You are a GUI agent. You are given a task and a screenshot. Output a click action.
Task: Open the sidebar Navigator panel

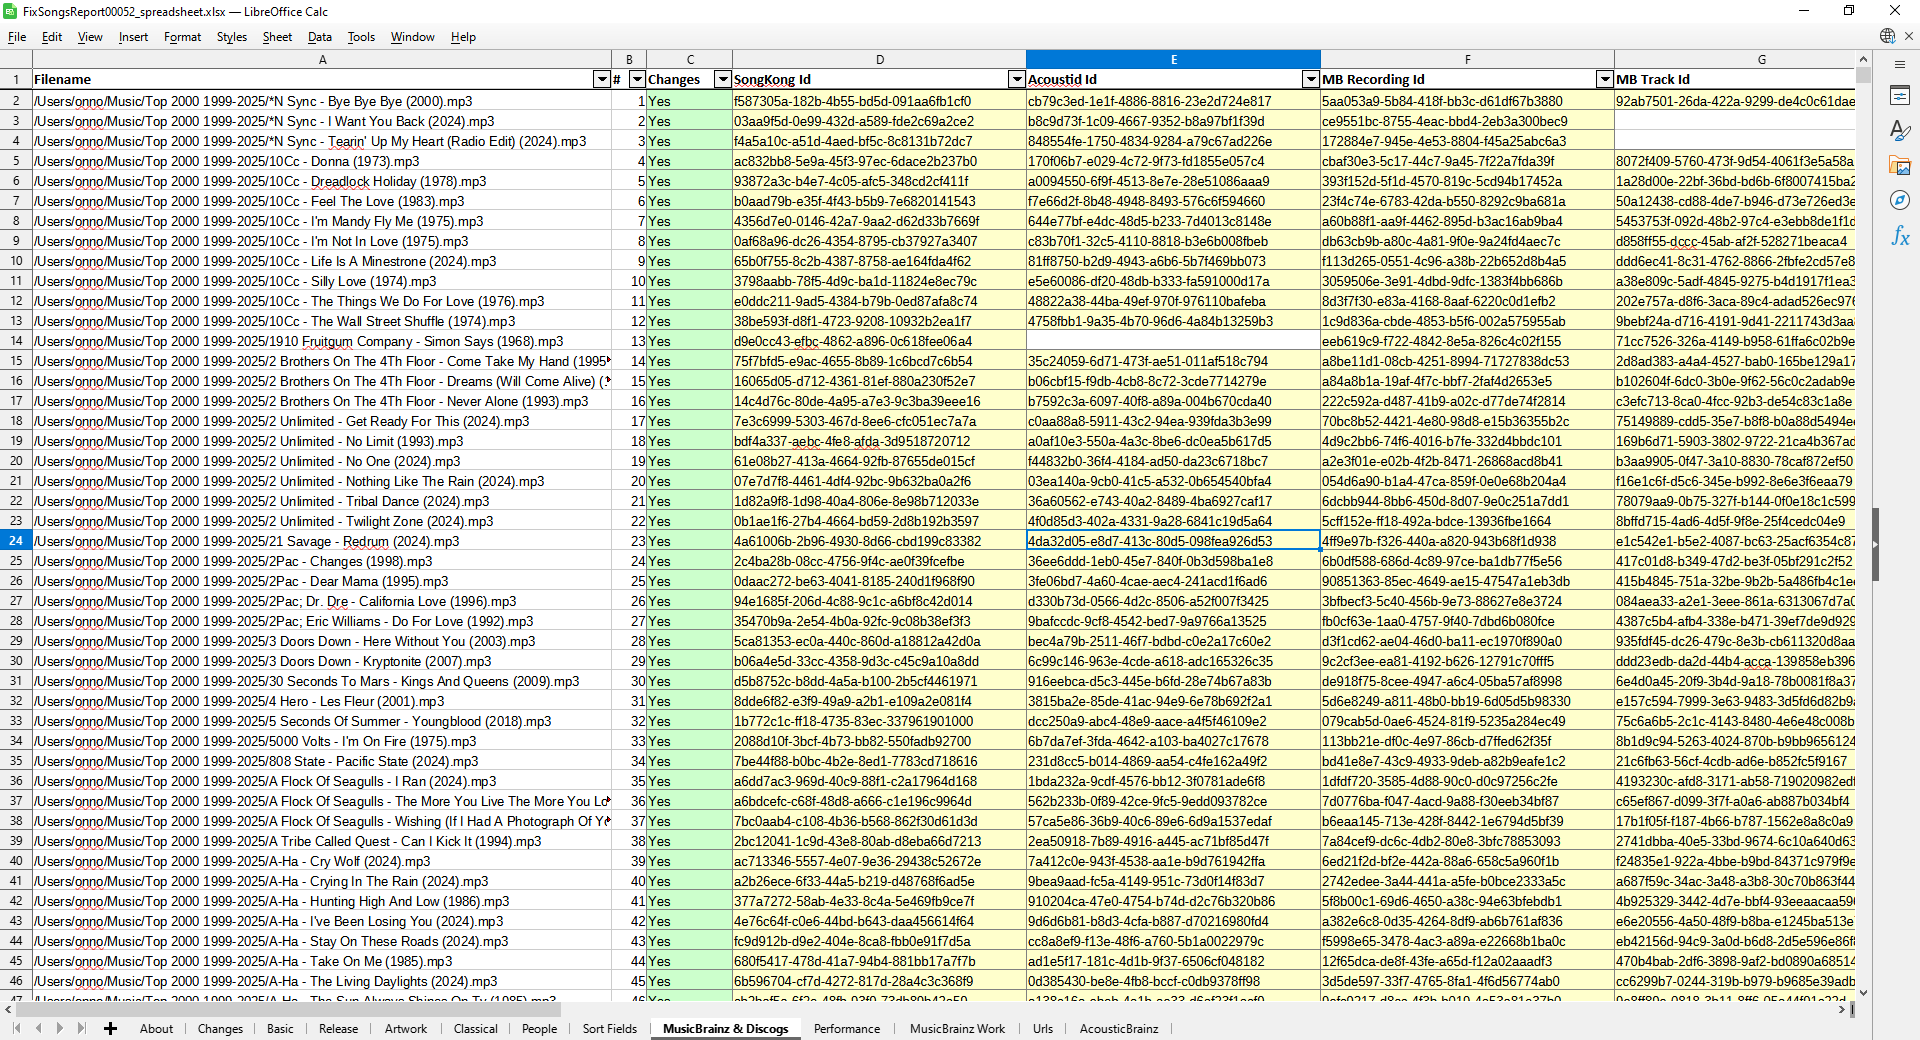(1899, 201)
